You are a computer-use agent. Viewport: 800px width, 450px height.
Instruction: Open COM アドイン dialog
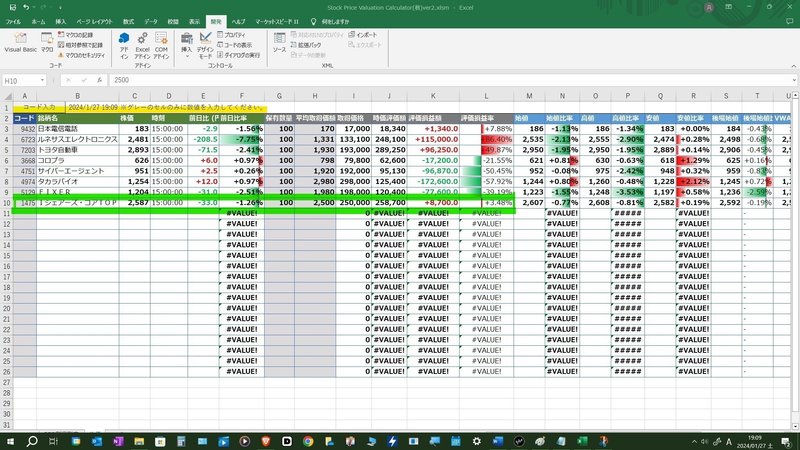tap(161, 46)
